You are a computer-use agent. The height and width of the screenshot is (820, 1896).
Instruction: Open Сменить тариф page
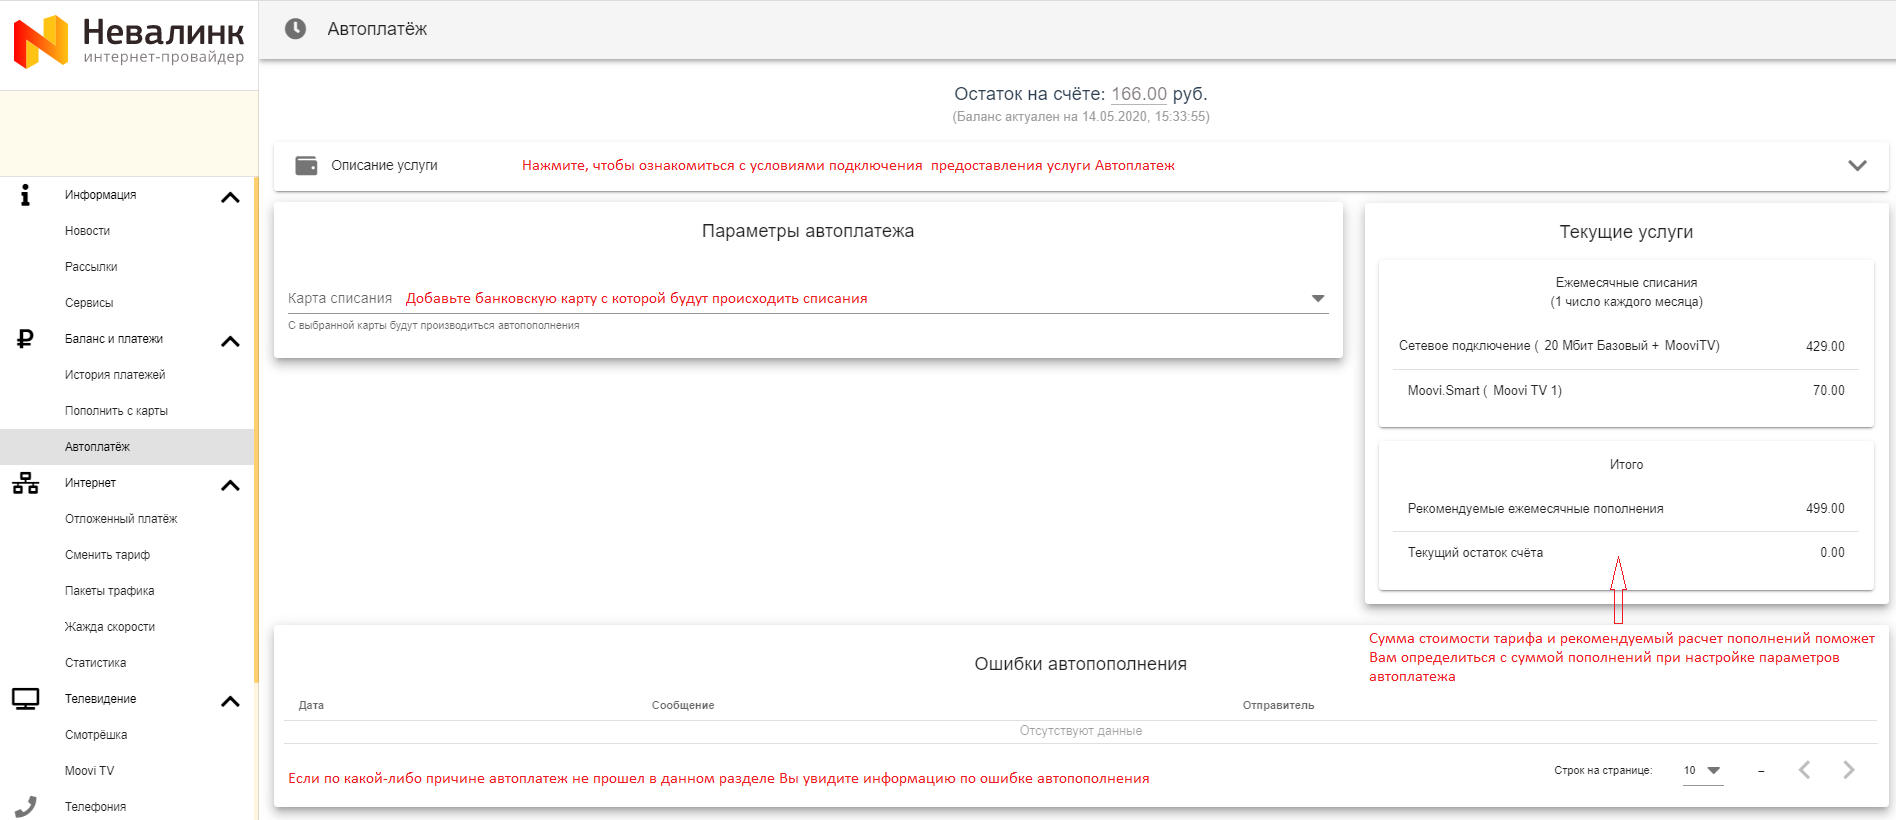click(x=107, y=555)
